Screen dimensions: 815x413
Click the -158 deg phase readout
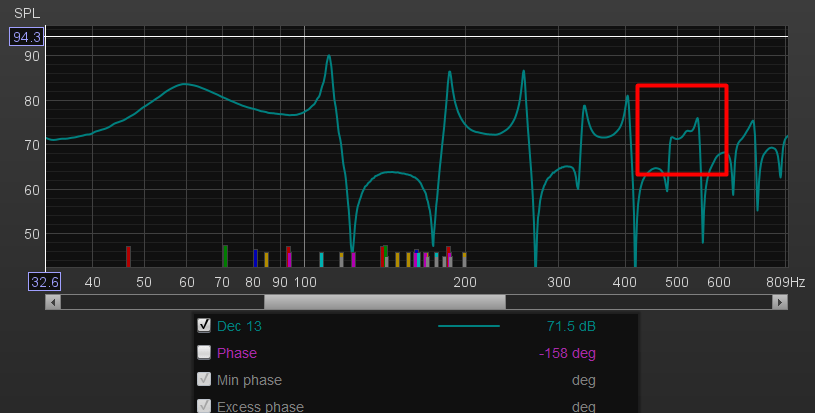pos(567,353)
